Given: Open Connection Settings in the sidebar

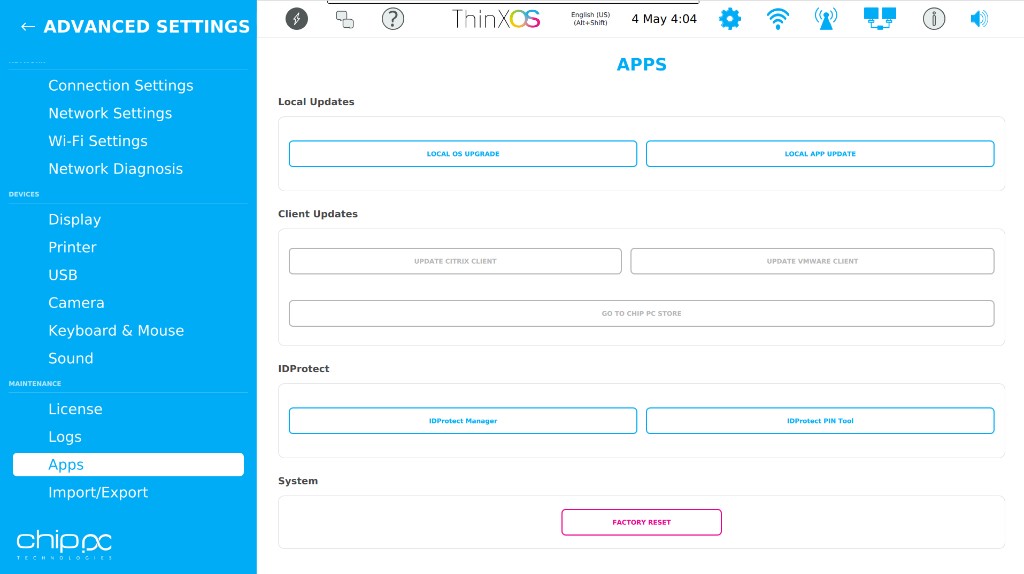Looking at the screenshot, I should pos(121,86).
